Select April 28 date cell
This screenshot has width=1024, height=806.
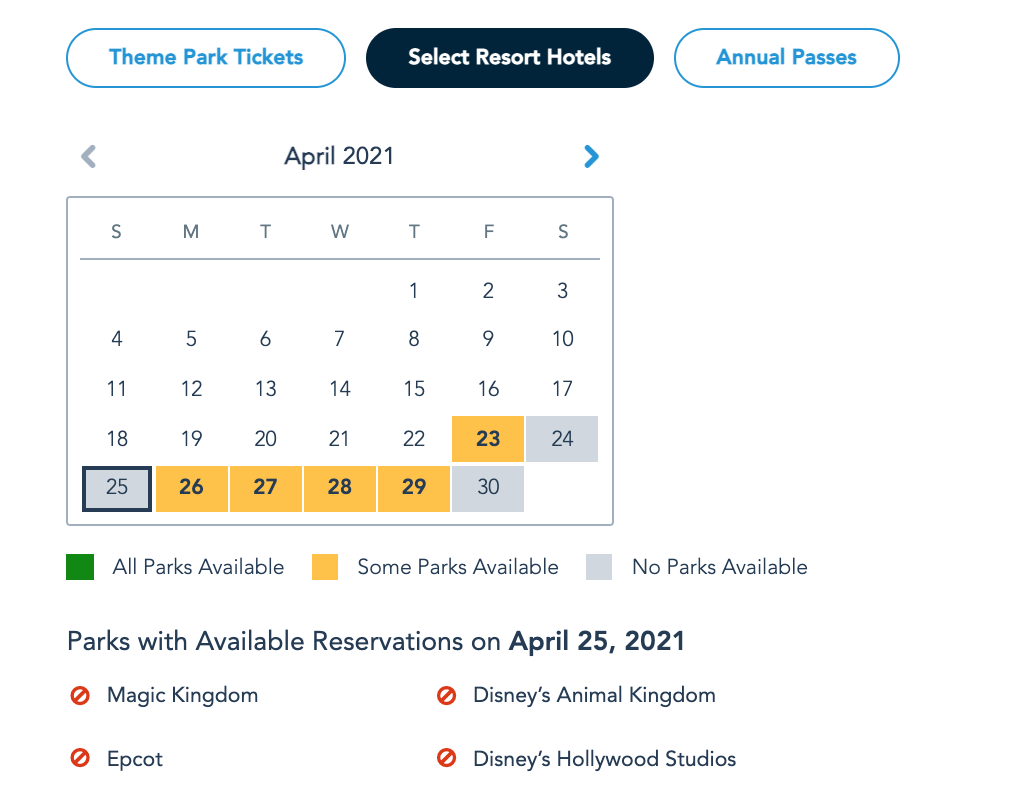[x=340, y=487]
